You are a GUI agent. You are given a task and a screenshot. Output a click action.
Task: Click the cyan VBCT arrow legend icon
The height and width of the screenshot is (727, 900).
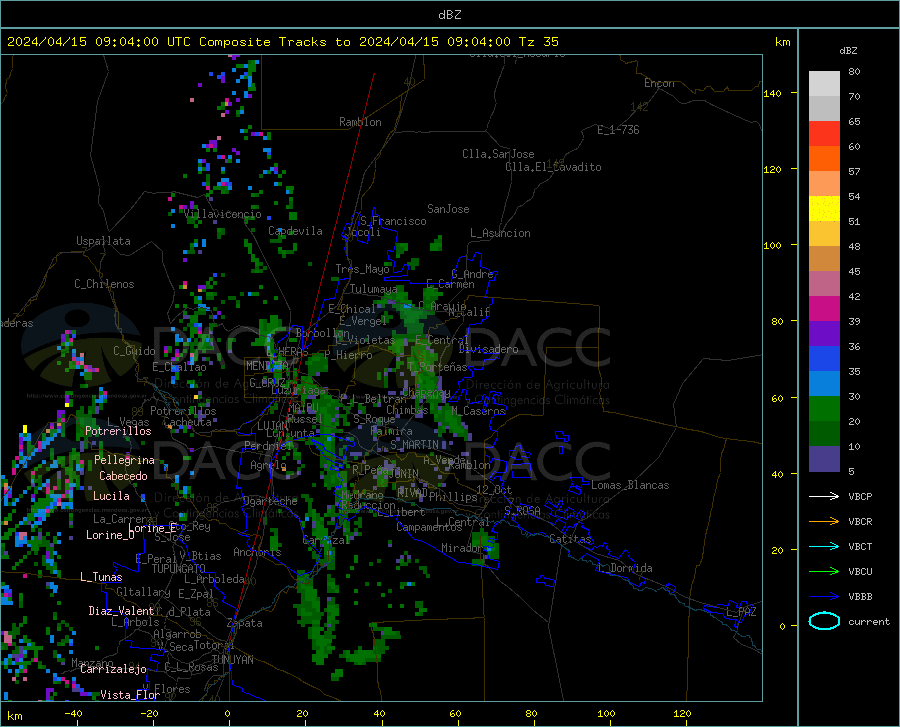824,546
